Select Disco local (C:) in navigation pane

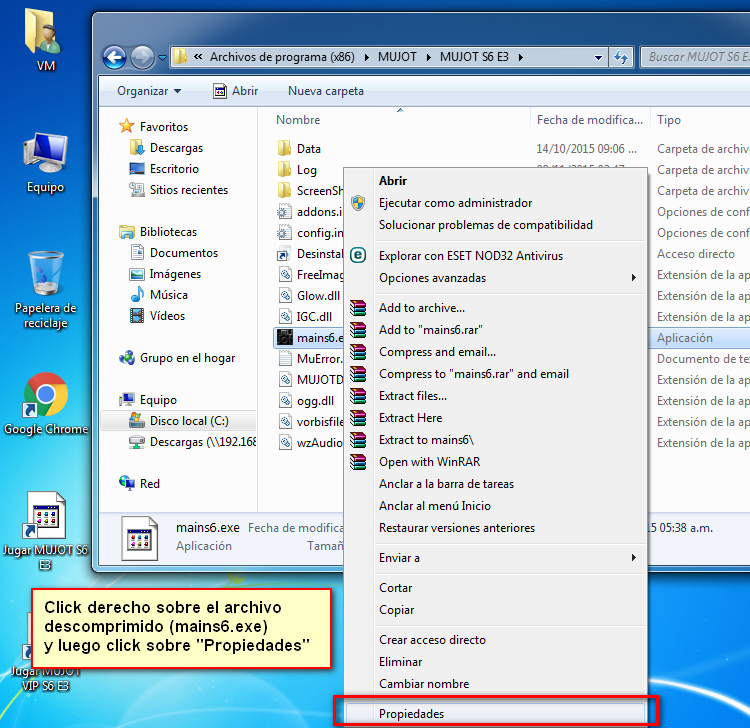189,421
